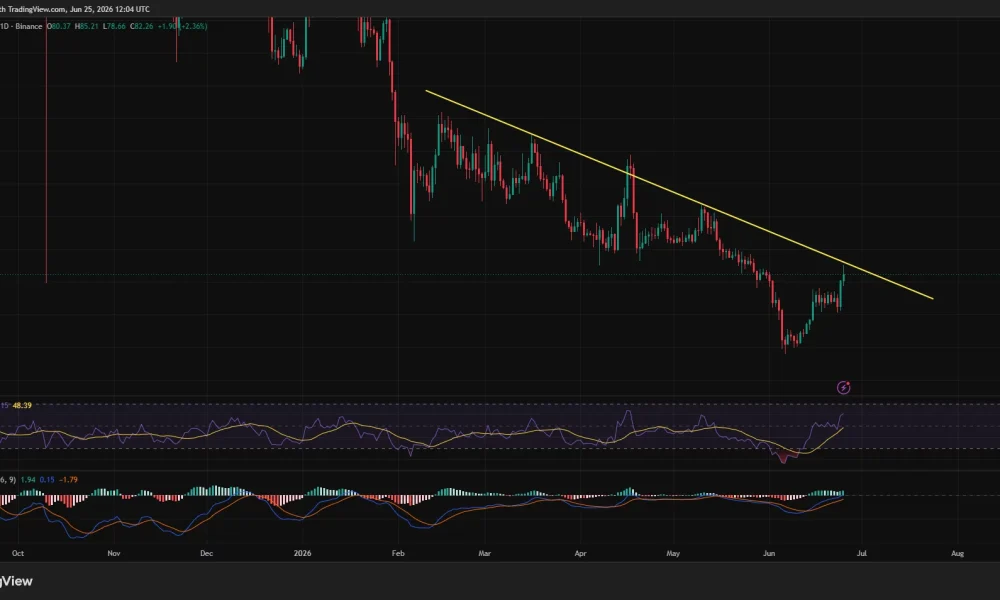Screen dimensions: 1000x600
Task: Click the MACD histogram value 1.94
Action: coord(28,479)
